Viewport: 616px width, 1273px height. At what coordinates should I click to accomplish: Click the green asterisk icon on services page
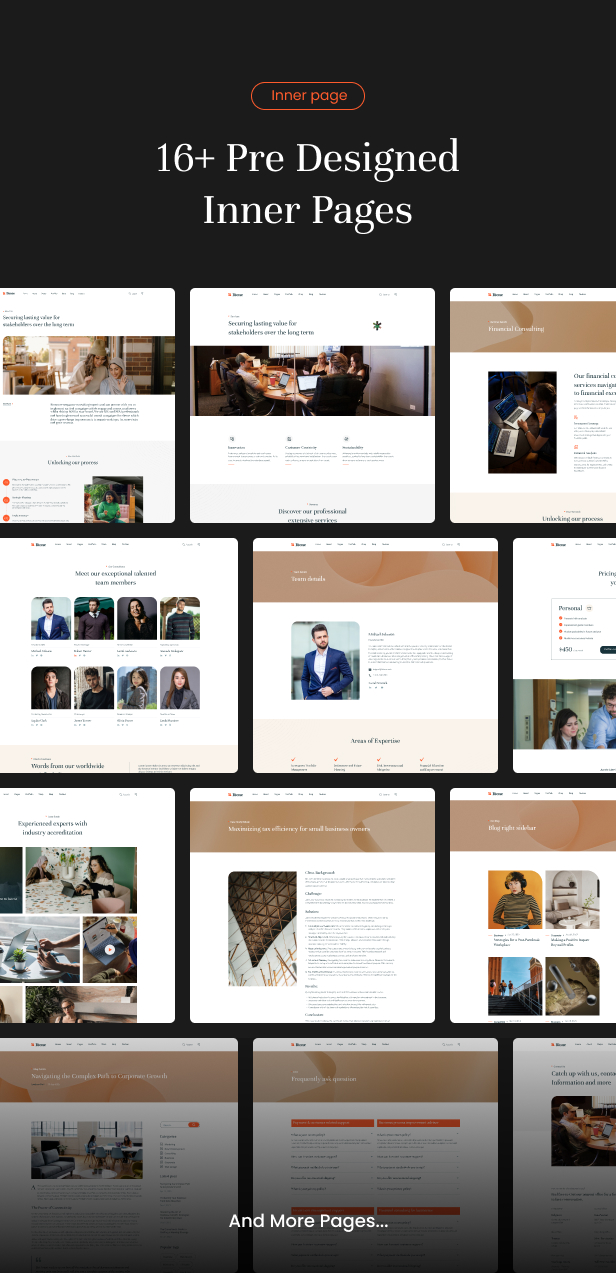[x=377, y=326]
